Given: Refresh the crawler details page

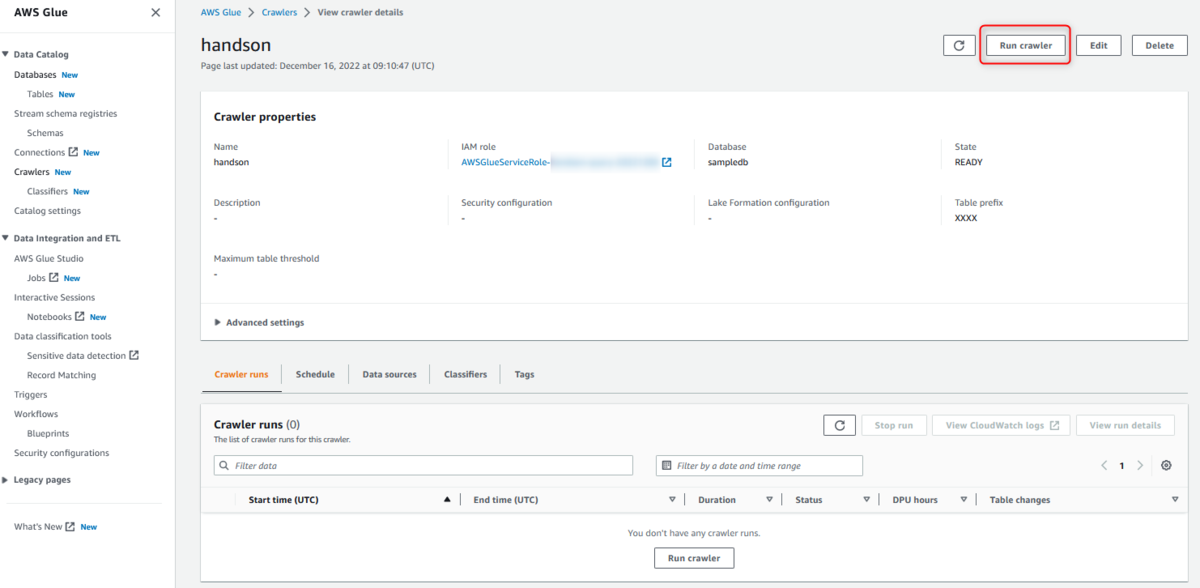Looking at the screenshot, I should [x=959, y=45].
